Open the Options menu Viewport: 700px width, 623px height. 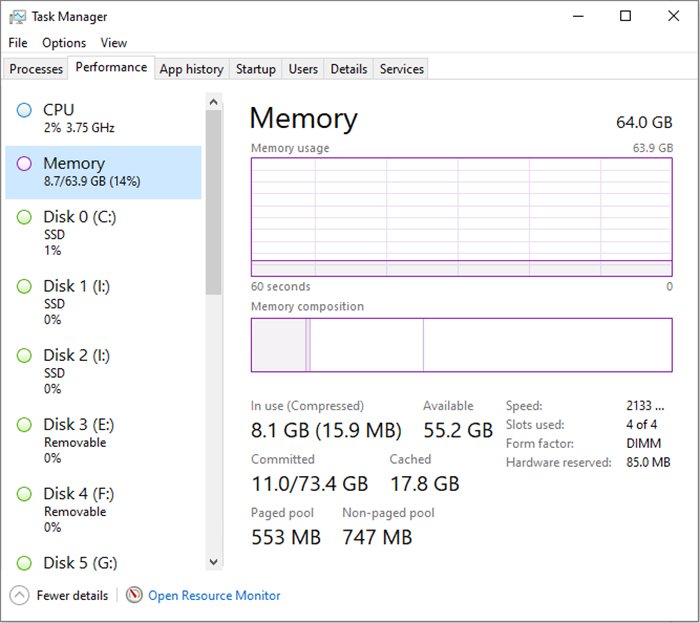(x=64, y=43)
